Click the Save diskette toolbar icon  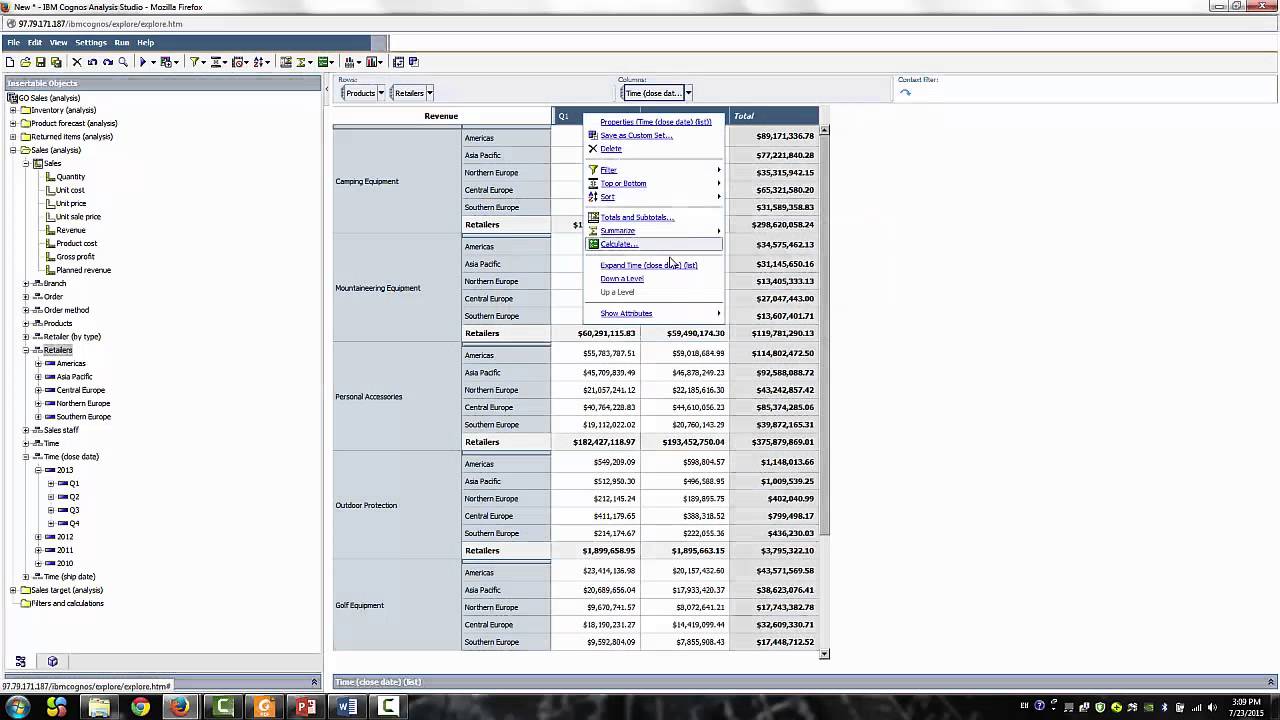pos(41,62)
